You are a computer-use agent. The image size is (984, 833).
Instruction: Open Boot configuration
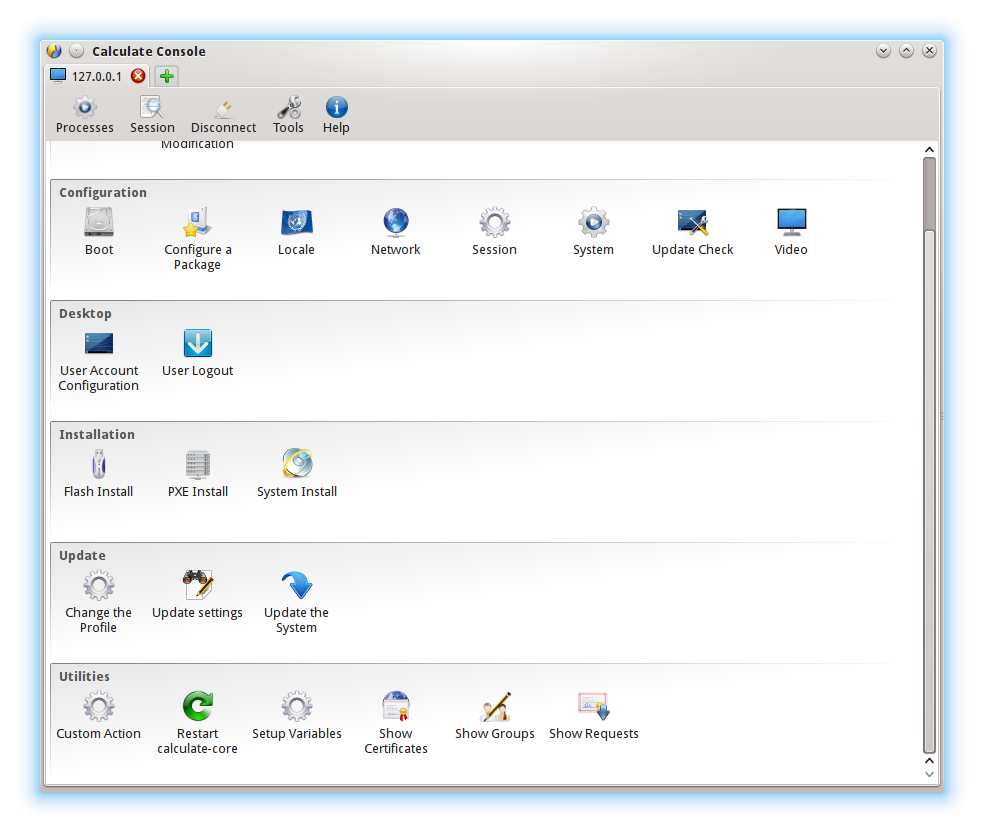pyautogui.click(x=99, y=232)
